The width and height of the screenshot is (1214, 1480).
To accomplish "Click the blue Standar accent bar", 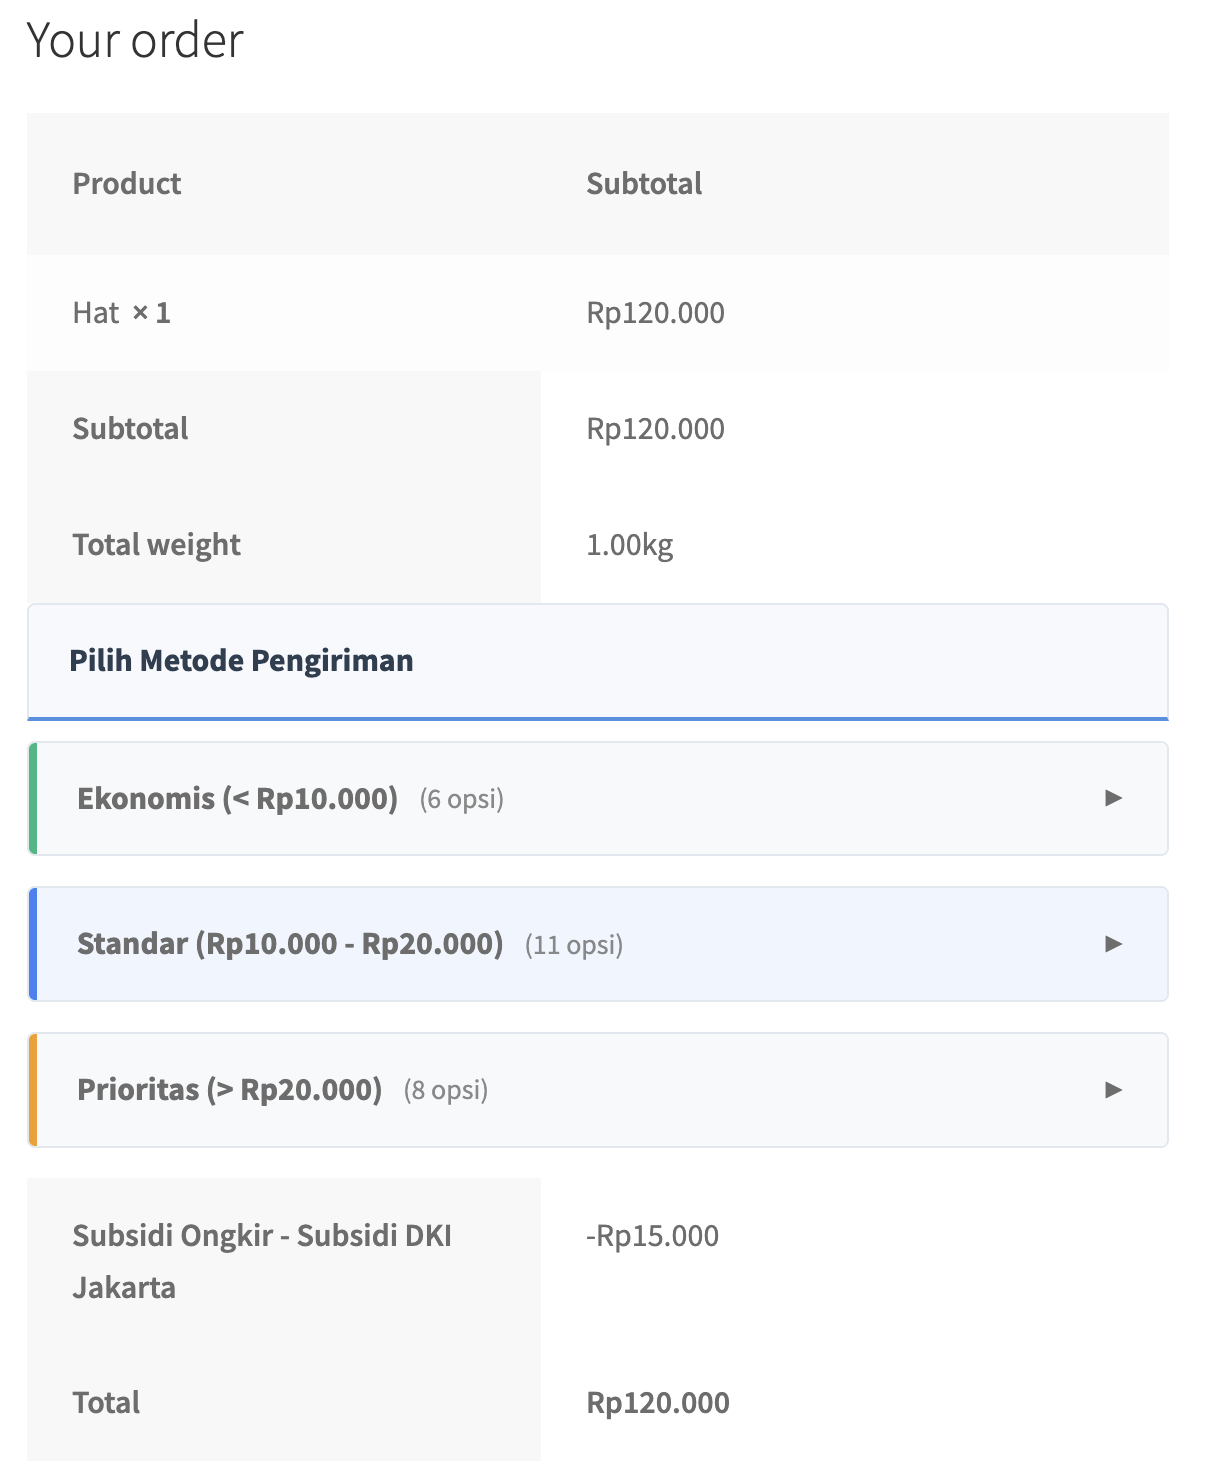I will click(33, 944).
